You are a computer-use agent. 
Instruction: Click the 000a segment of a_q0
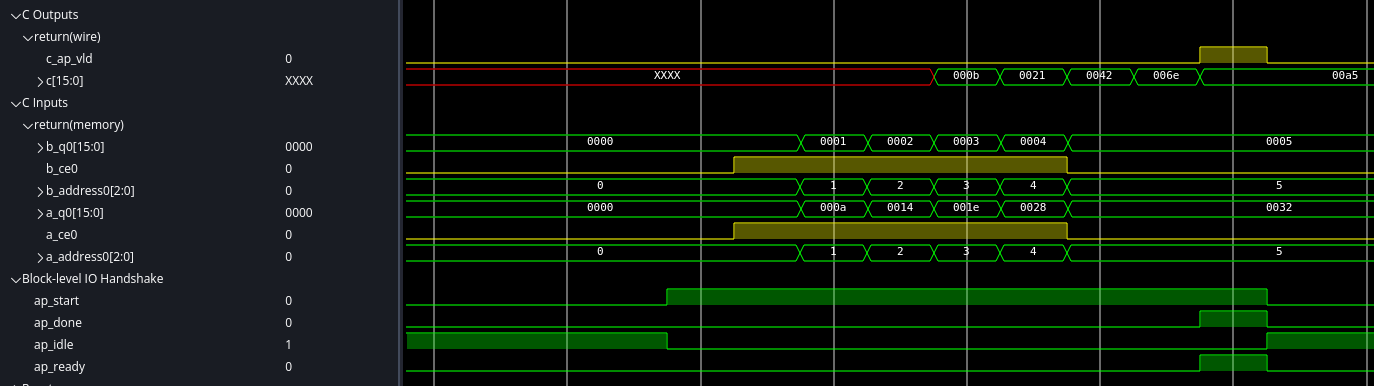click(833, 208)
